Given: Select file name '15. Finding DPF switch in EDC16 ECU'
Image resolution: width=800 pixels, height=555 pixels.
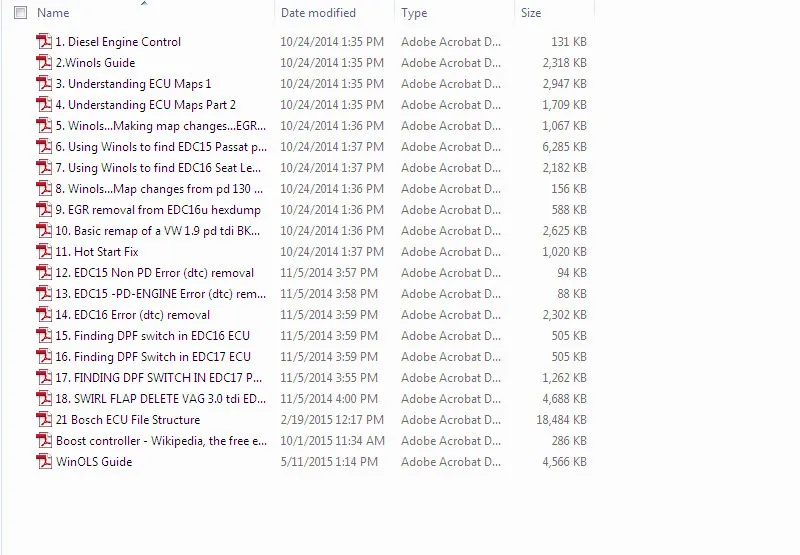Looking at the screenshot, I should 153,336.
